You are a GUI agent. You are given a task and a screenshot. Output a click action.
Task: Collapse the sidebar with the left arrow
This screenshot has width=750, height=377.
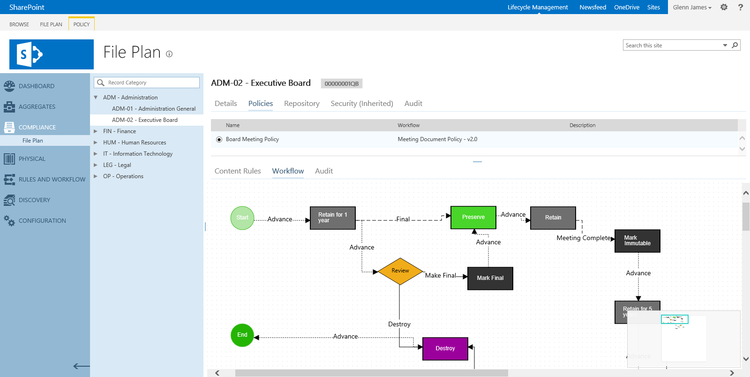81,366
